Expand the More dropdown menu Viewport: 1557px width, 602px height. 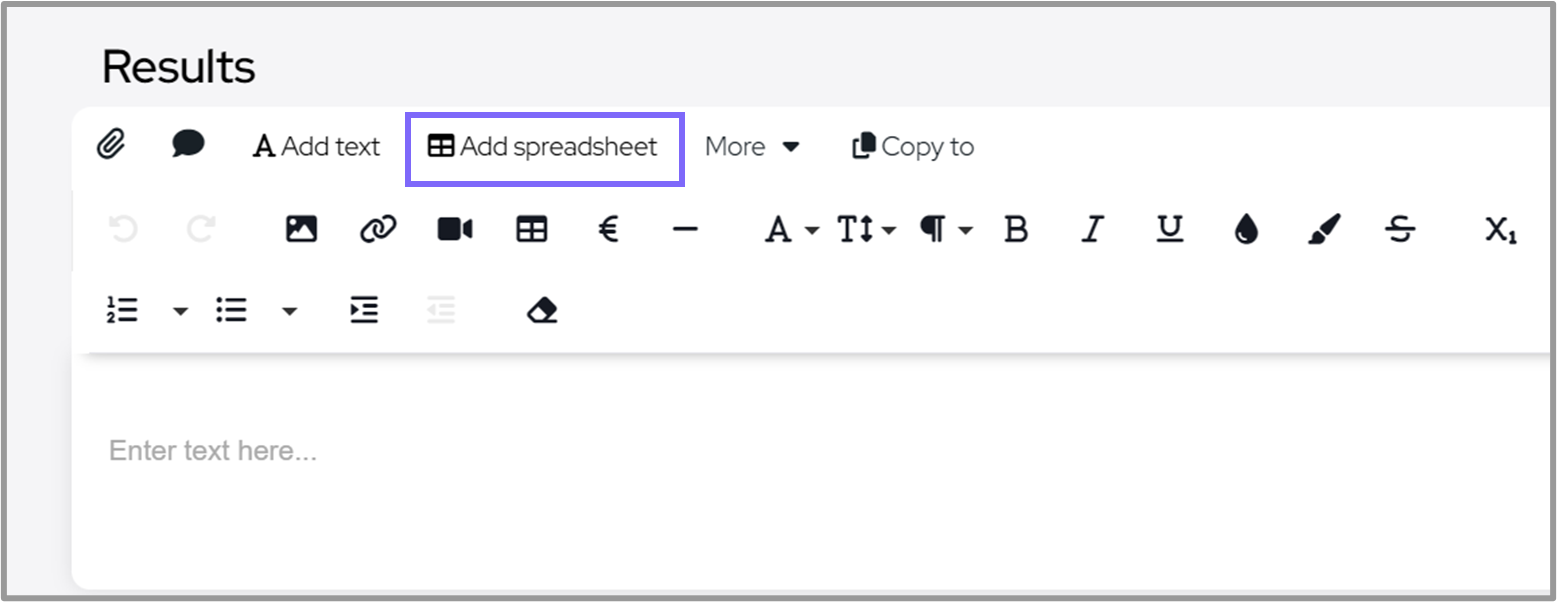click(x=752, y=147)
